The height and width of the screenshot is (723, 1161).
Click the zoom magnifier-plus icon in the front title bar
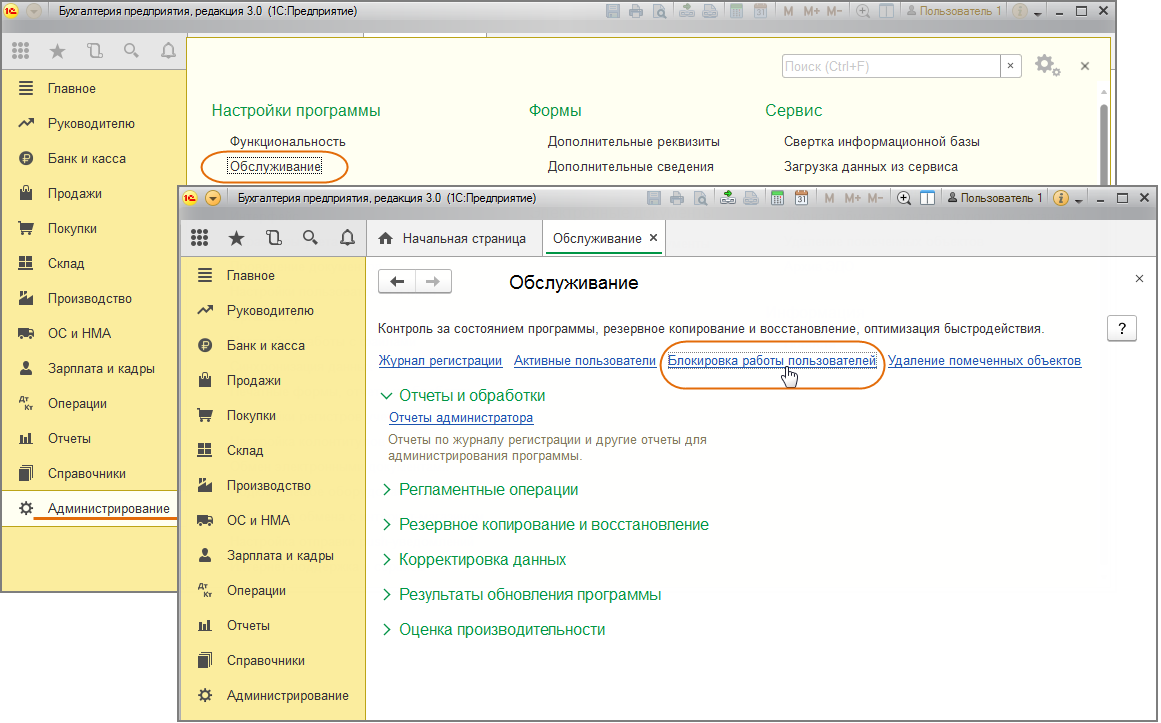pyautogui.click(x=904, y=198)
